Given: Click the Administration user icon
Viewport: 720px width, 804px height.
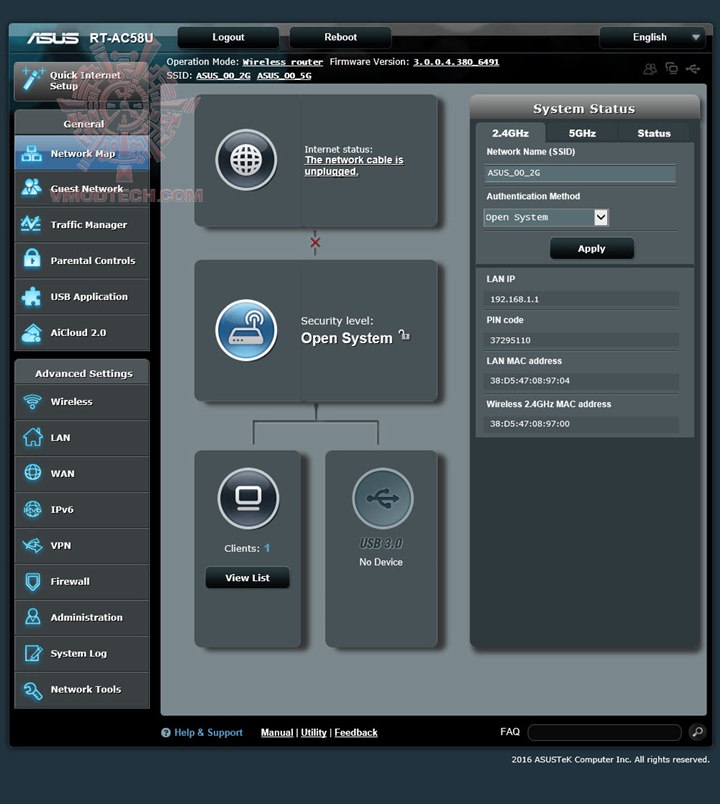Looking at the screenshot, I should click(32, 617).
